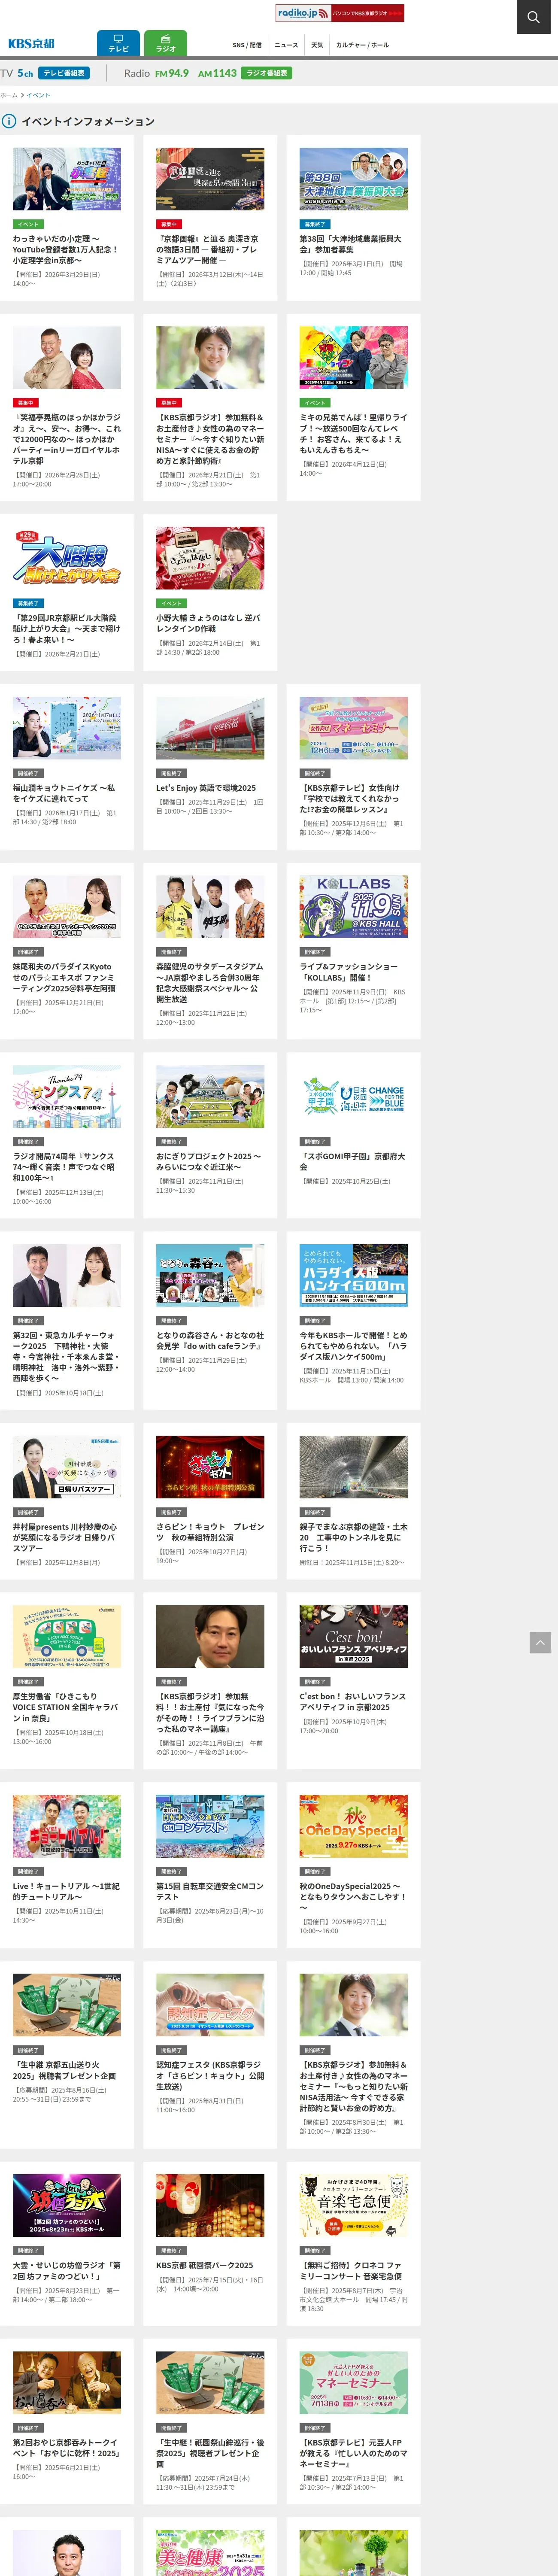This screenshot has width=558, height=2576.
Task: Click the ラジオ番組表 button
Action: (266, 73)
